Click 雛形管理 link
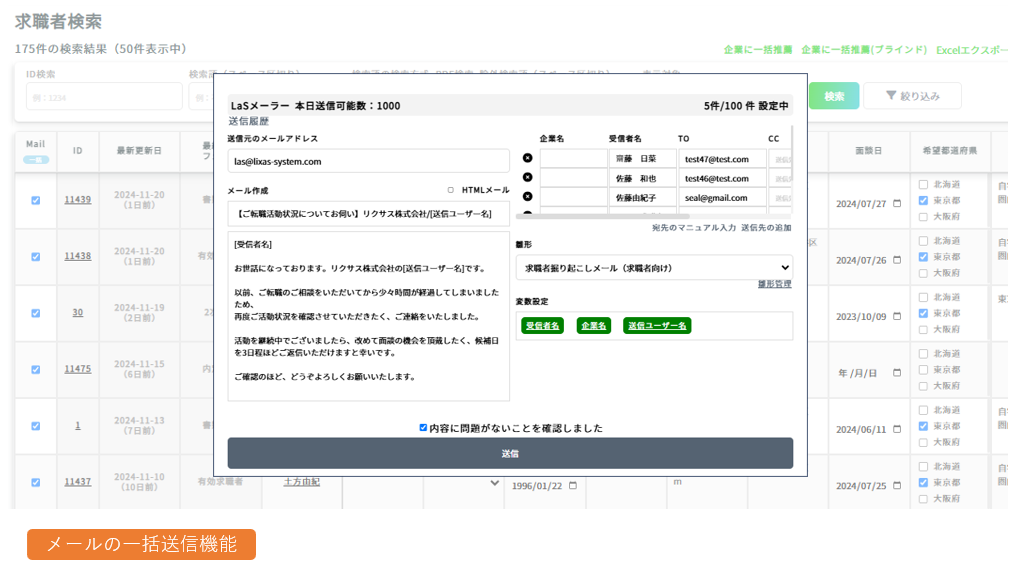1021x562 pixels. coord(774,284)
